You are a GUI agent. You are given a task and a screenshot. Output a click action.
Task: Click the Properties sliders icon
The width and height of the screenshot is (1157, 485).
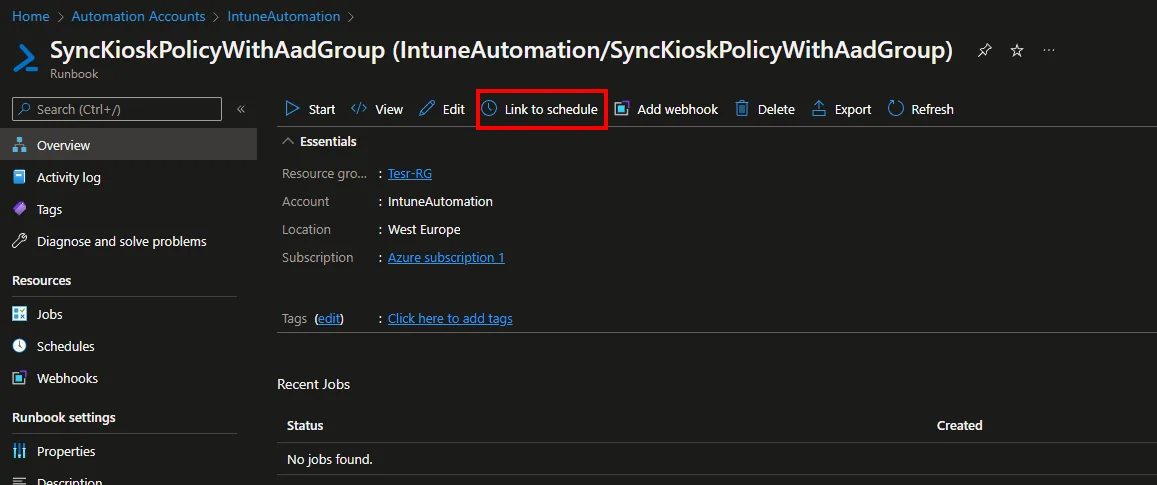(x=20, y=451)
